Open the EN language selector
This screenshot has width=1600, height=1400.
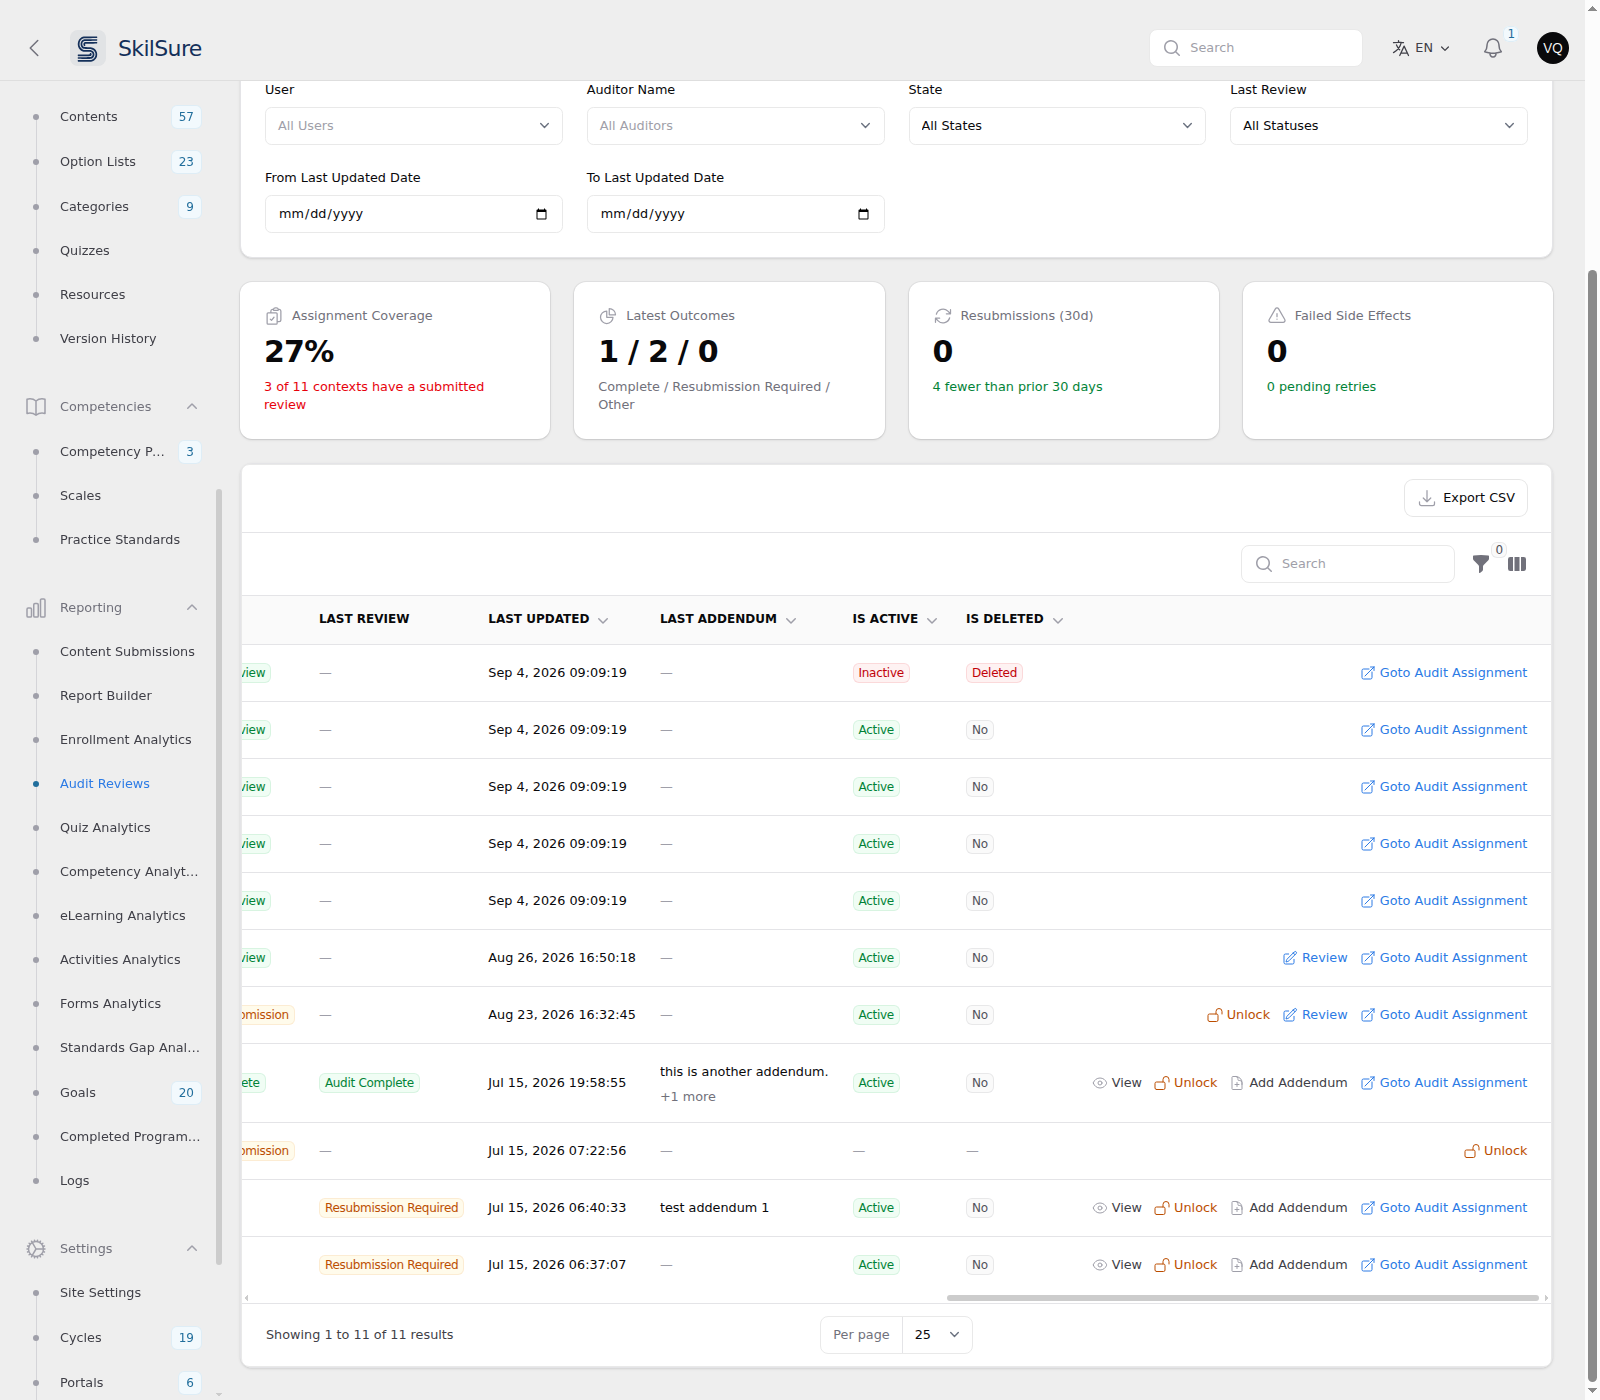click(1422, 48)
